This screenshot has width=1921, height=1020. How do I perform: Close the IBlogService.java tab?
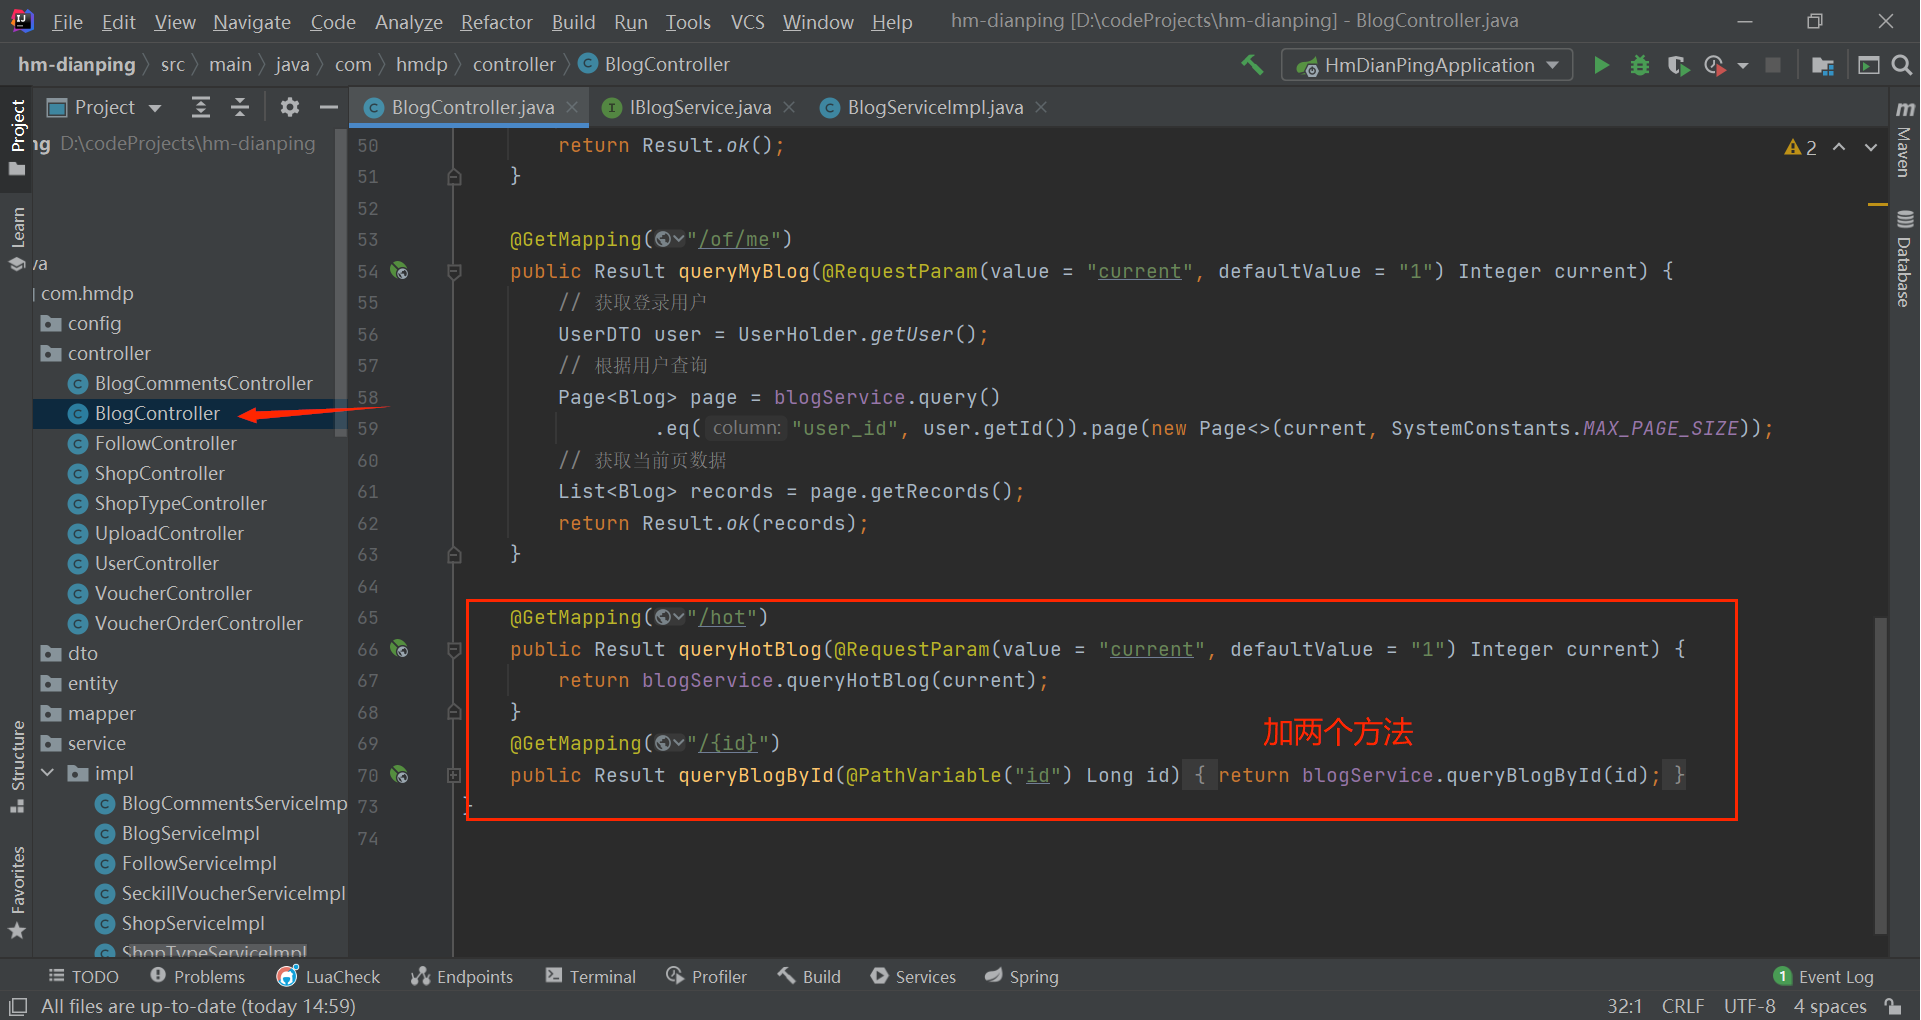click(789, 107)
